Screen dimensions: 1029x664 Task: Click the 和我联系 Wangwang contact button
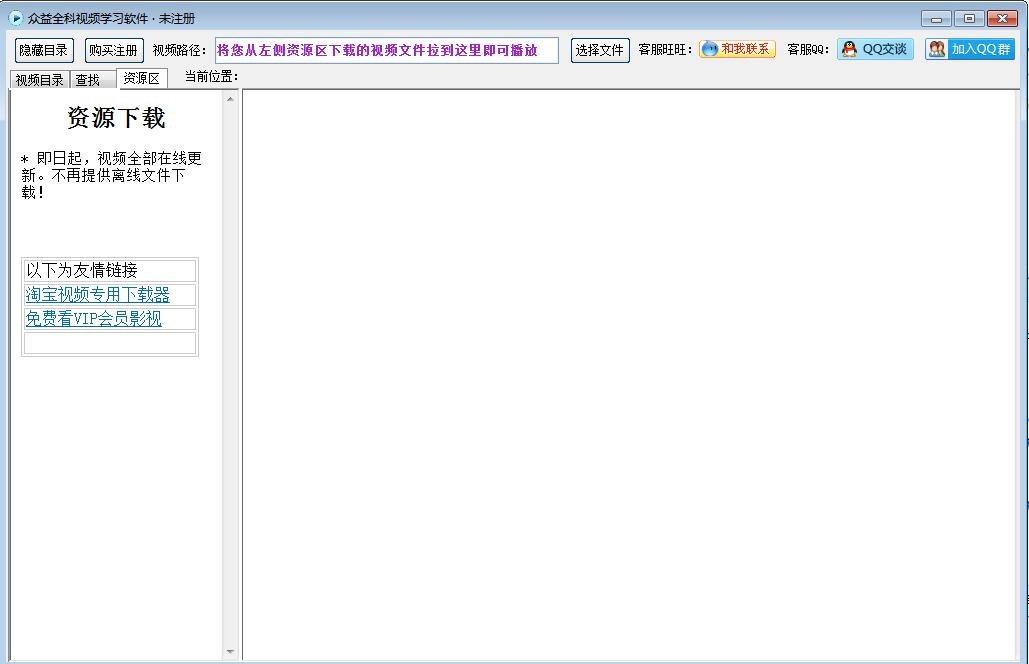pos(737,49)
